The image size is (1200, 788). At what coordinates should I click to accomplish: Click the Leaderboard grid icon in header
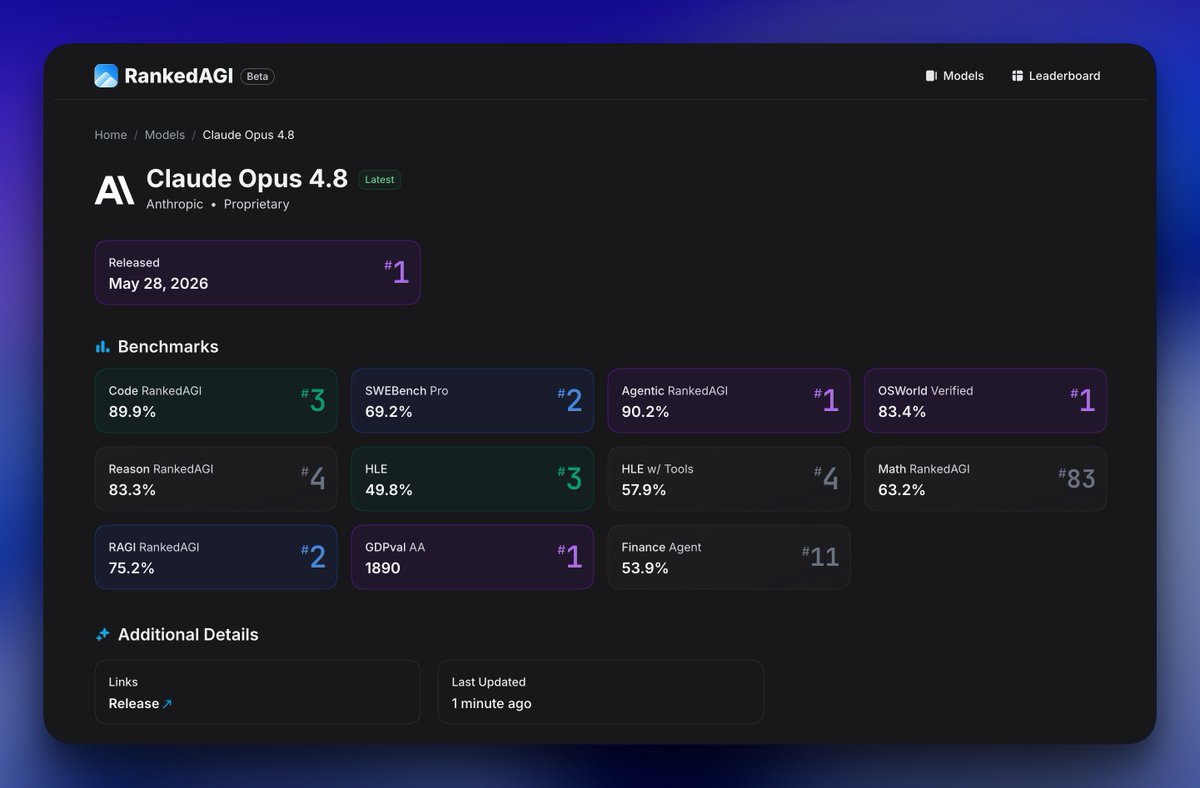click(x=1017, y=76)
